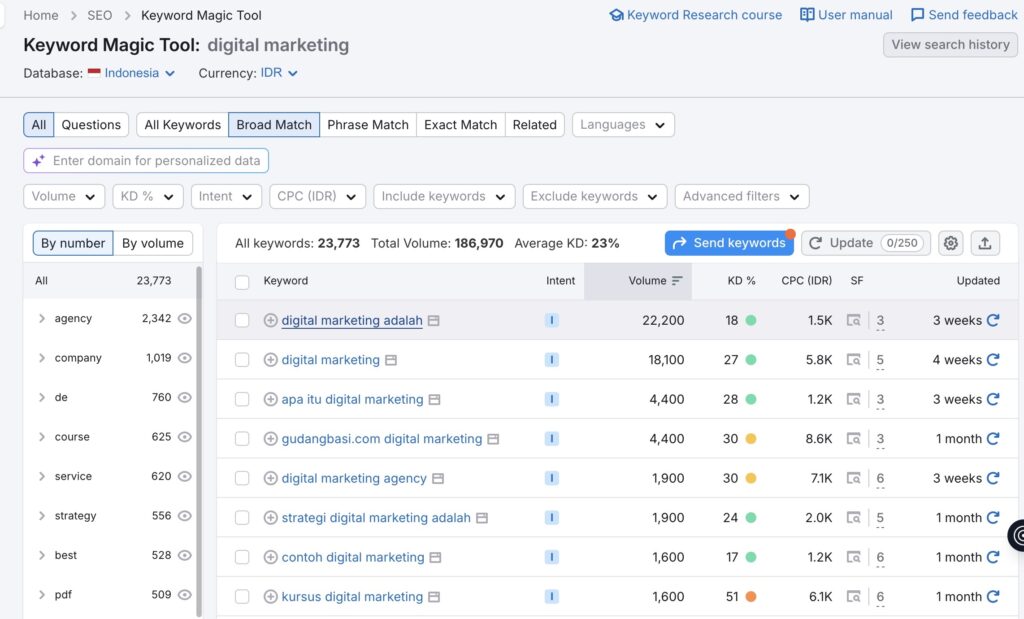
Task: View SERP features icon in 'kursus digital marketing' row
Action: point(854,597)
